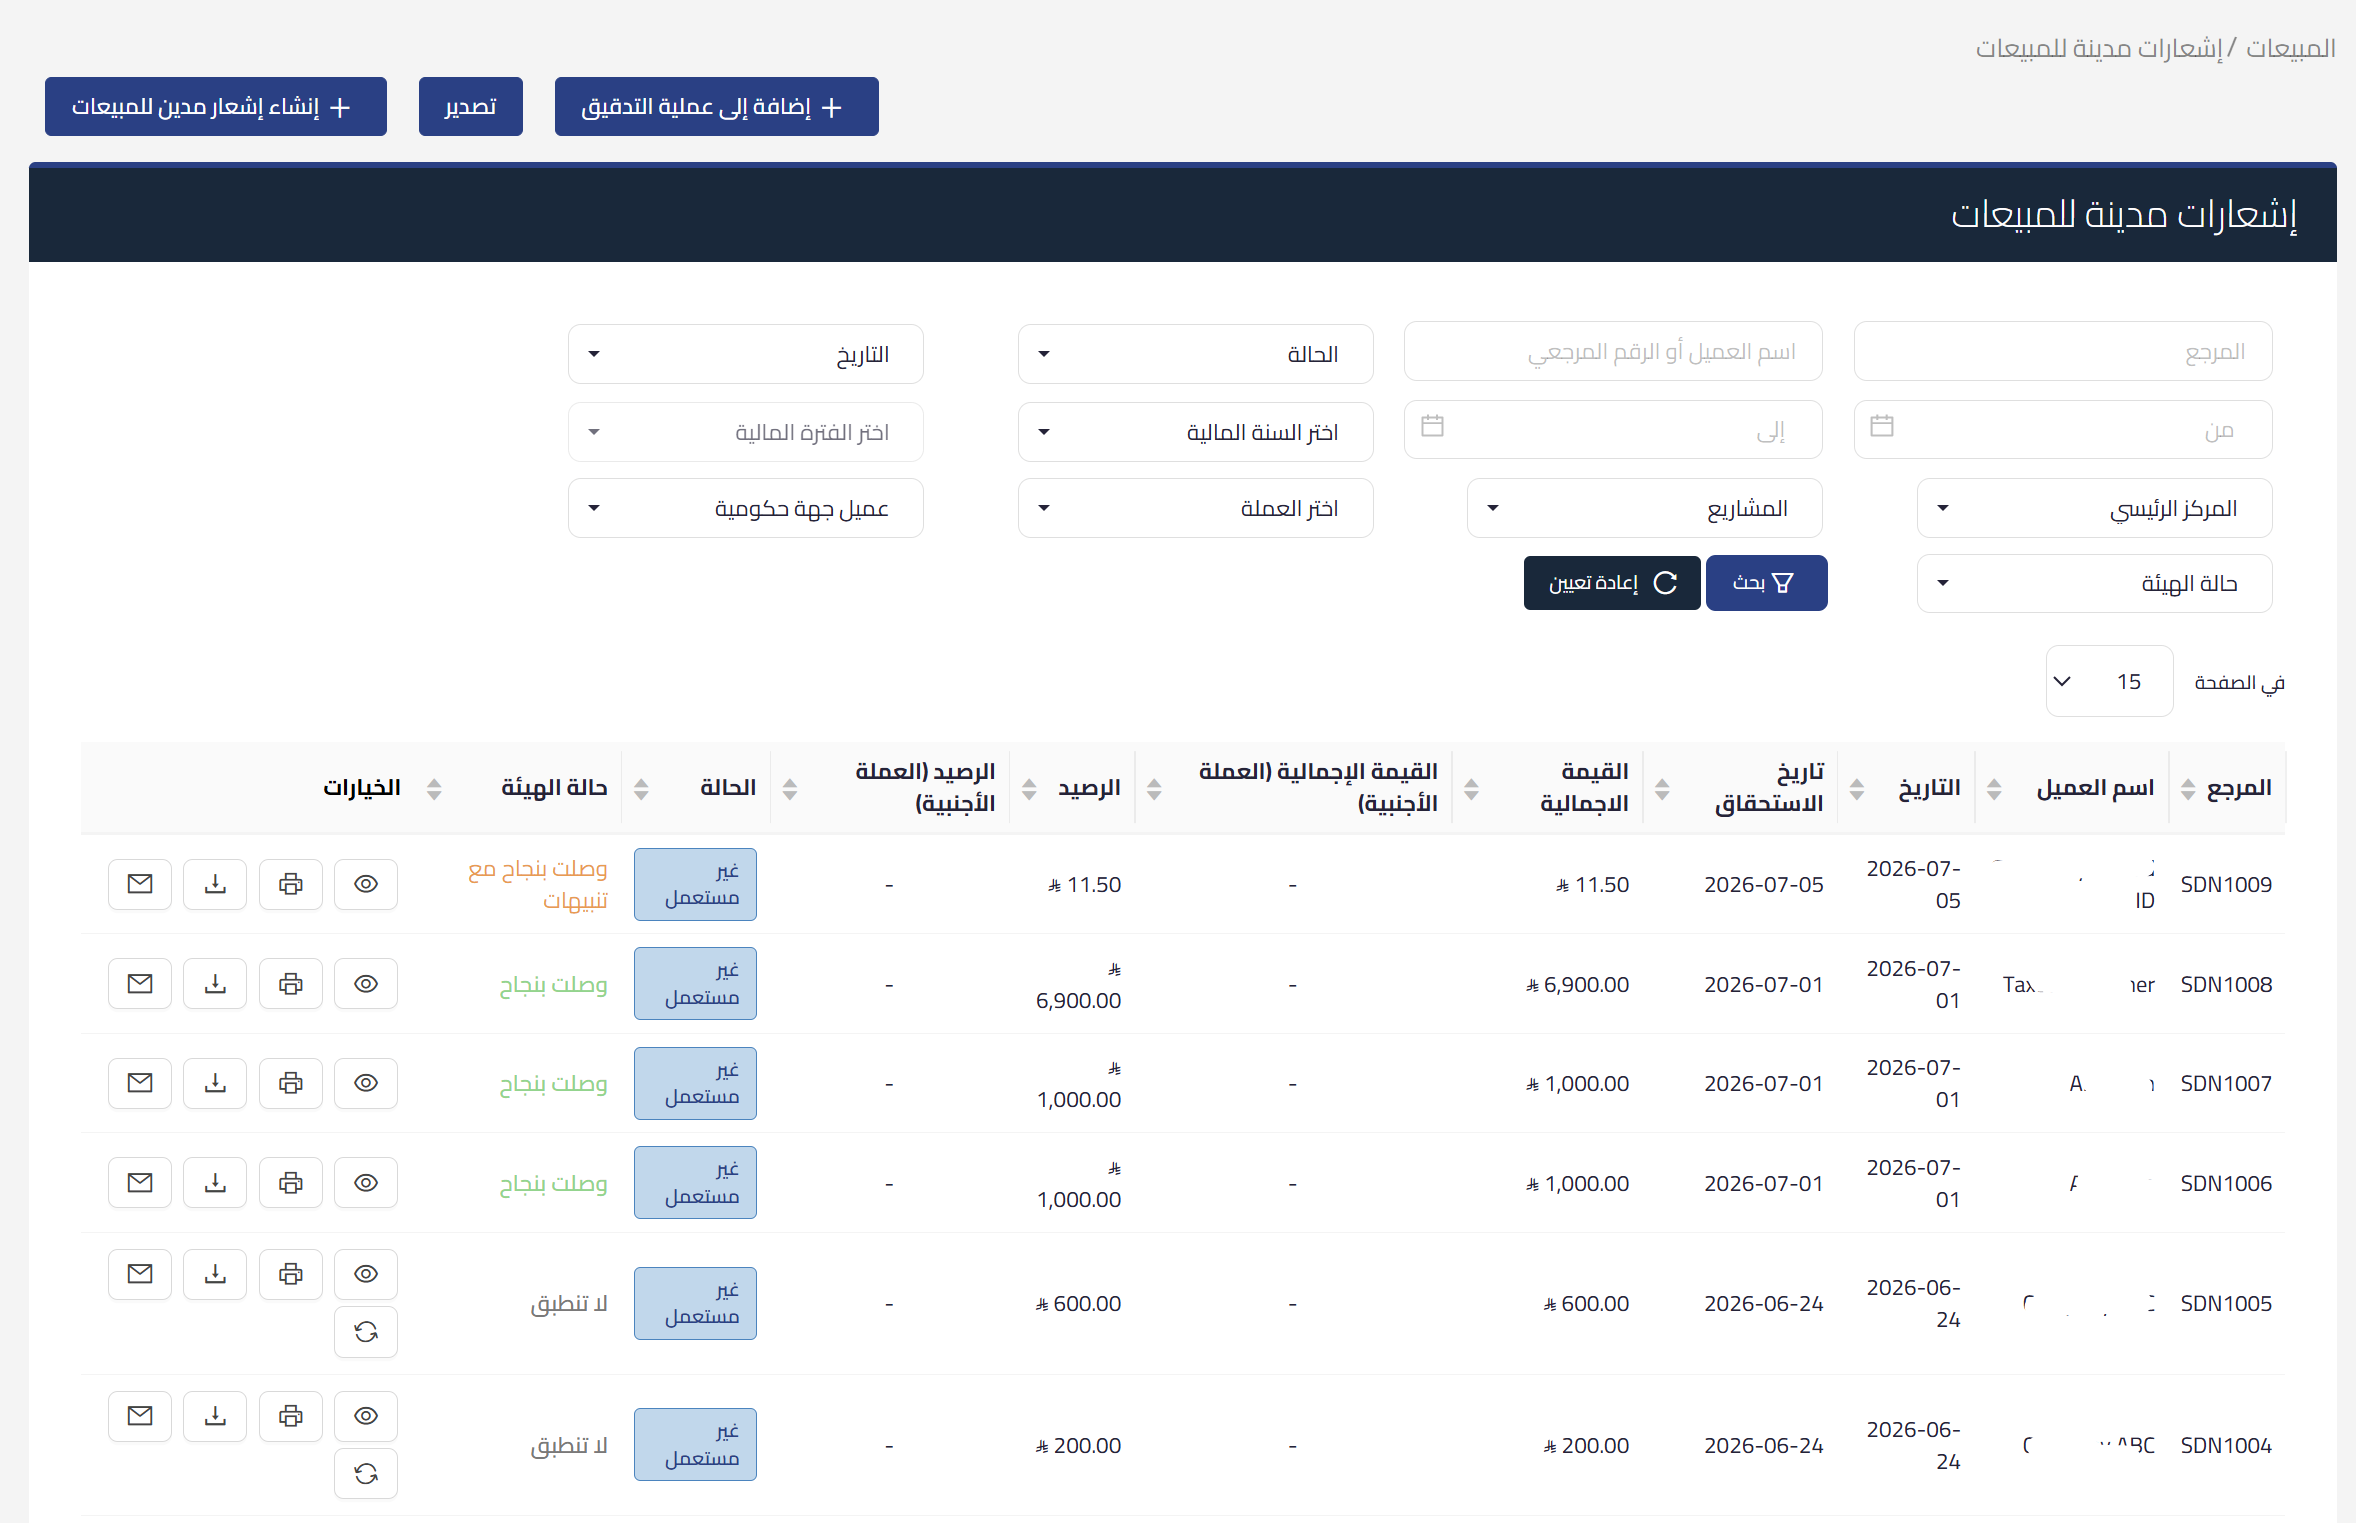
Task: View debit note SDN1005 (eye icon)
Action: click(x=366, y=1274)
